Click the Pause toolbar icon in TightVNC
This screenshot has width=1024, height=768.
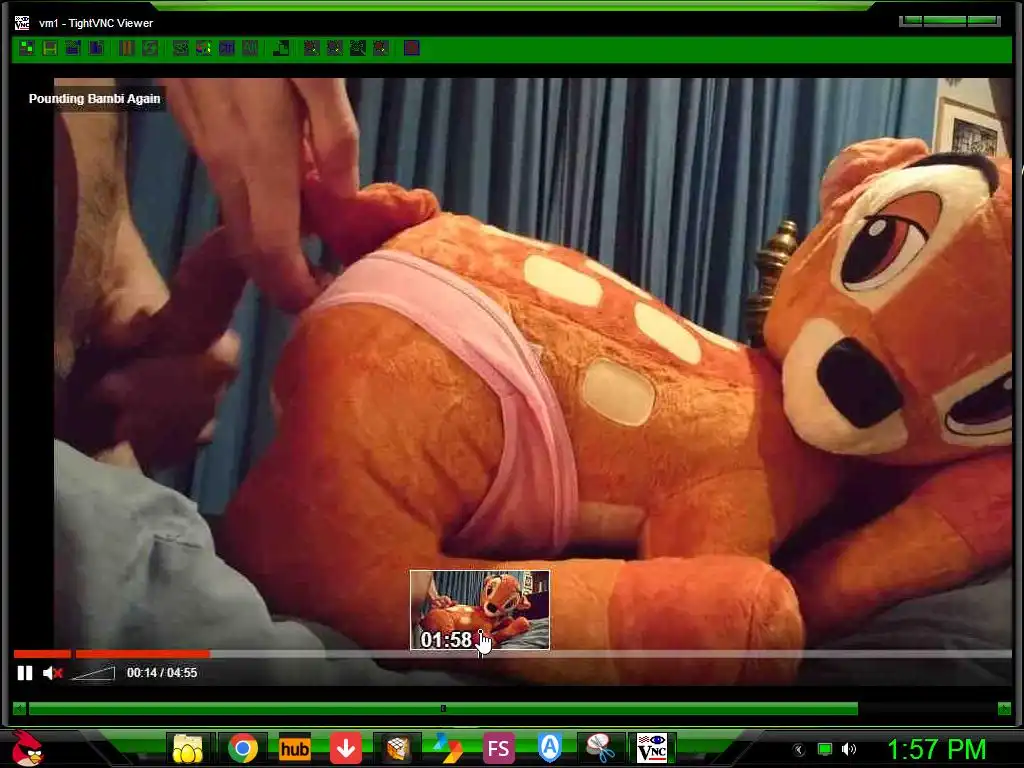point(127,48)
